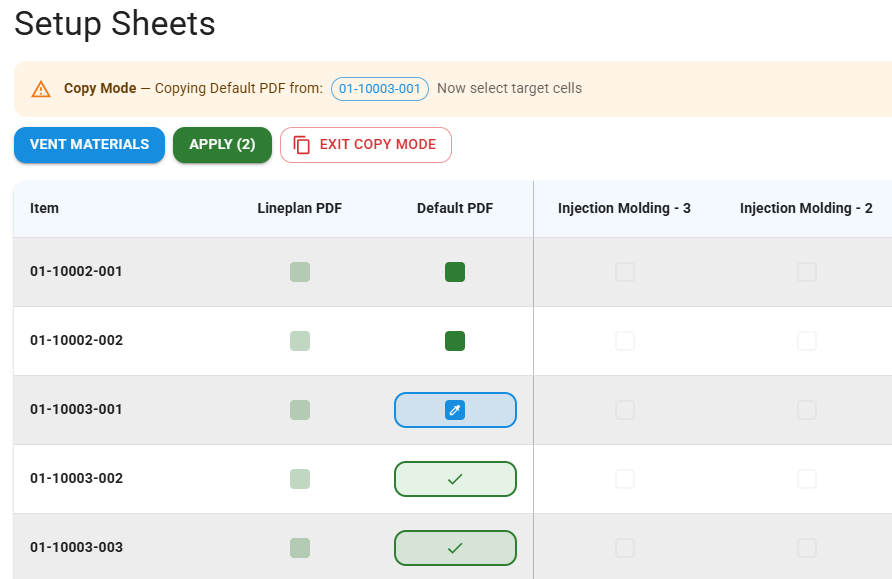
Task: Click the 'Copy Mode' bold label
Action: (100, 89)
